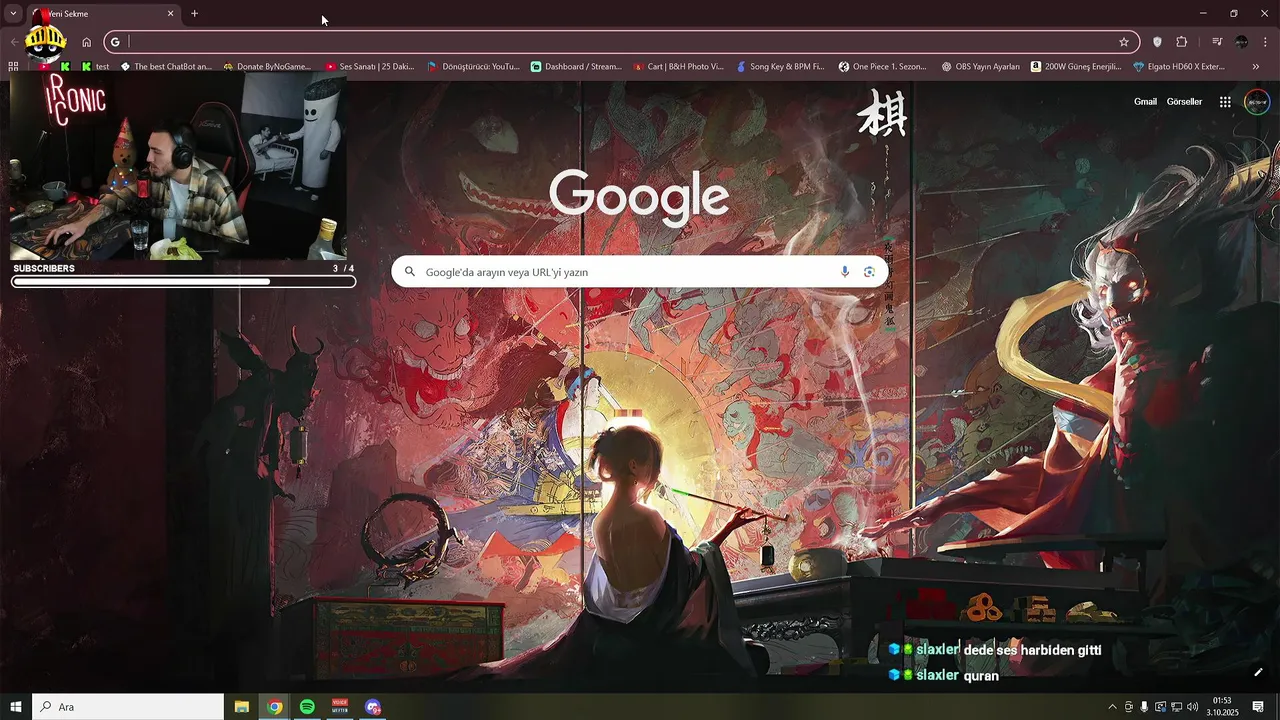Viewport: 1280px width, 720px height.
Task: Open the microphone tray icon
Action: [1144, 707]
